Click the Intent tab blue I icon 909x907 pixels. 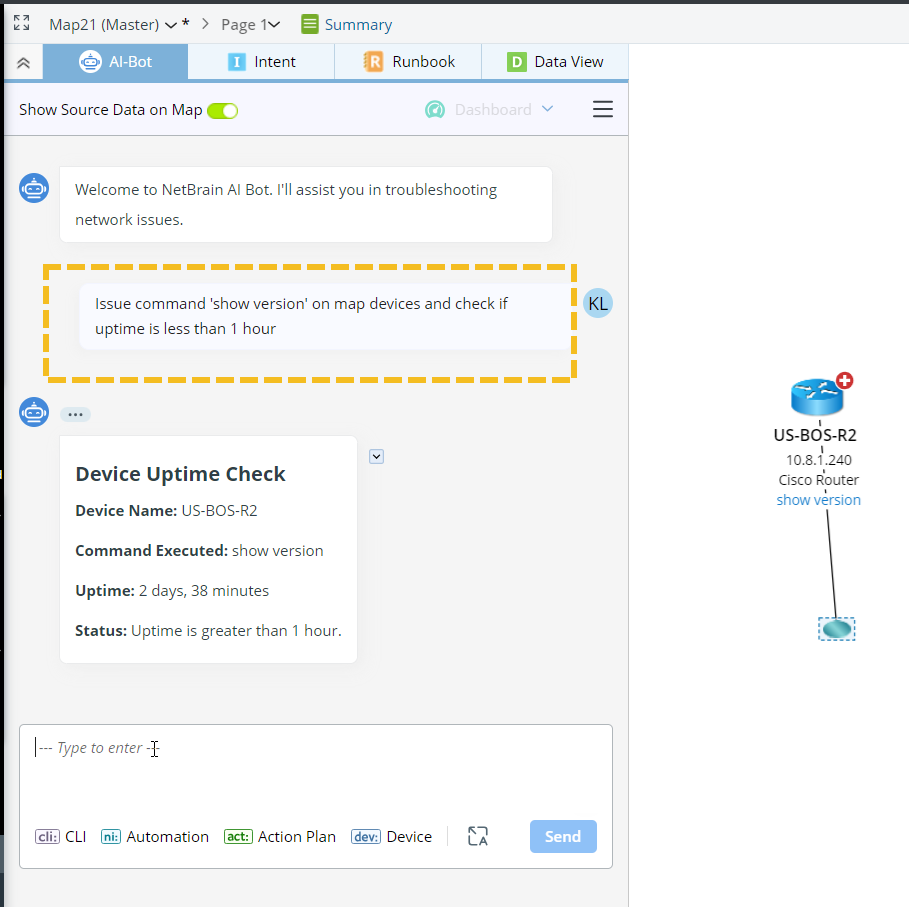[237, 61]
